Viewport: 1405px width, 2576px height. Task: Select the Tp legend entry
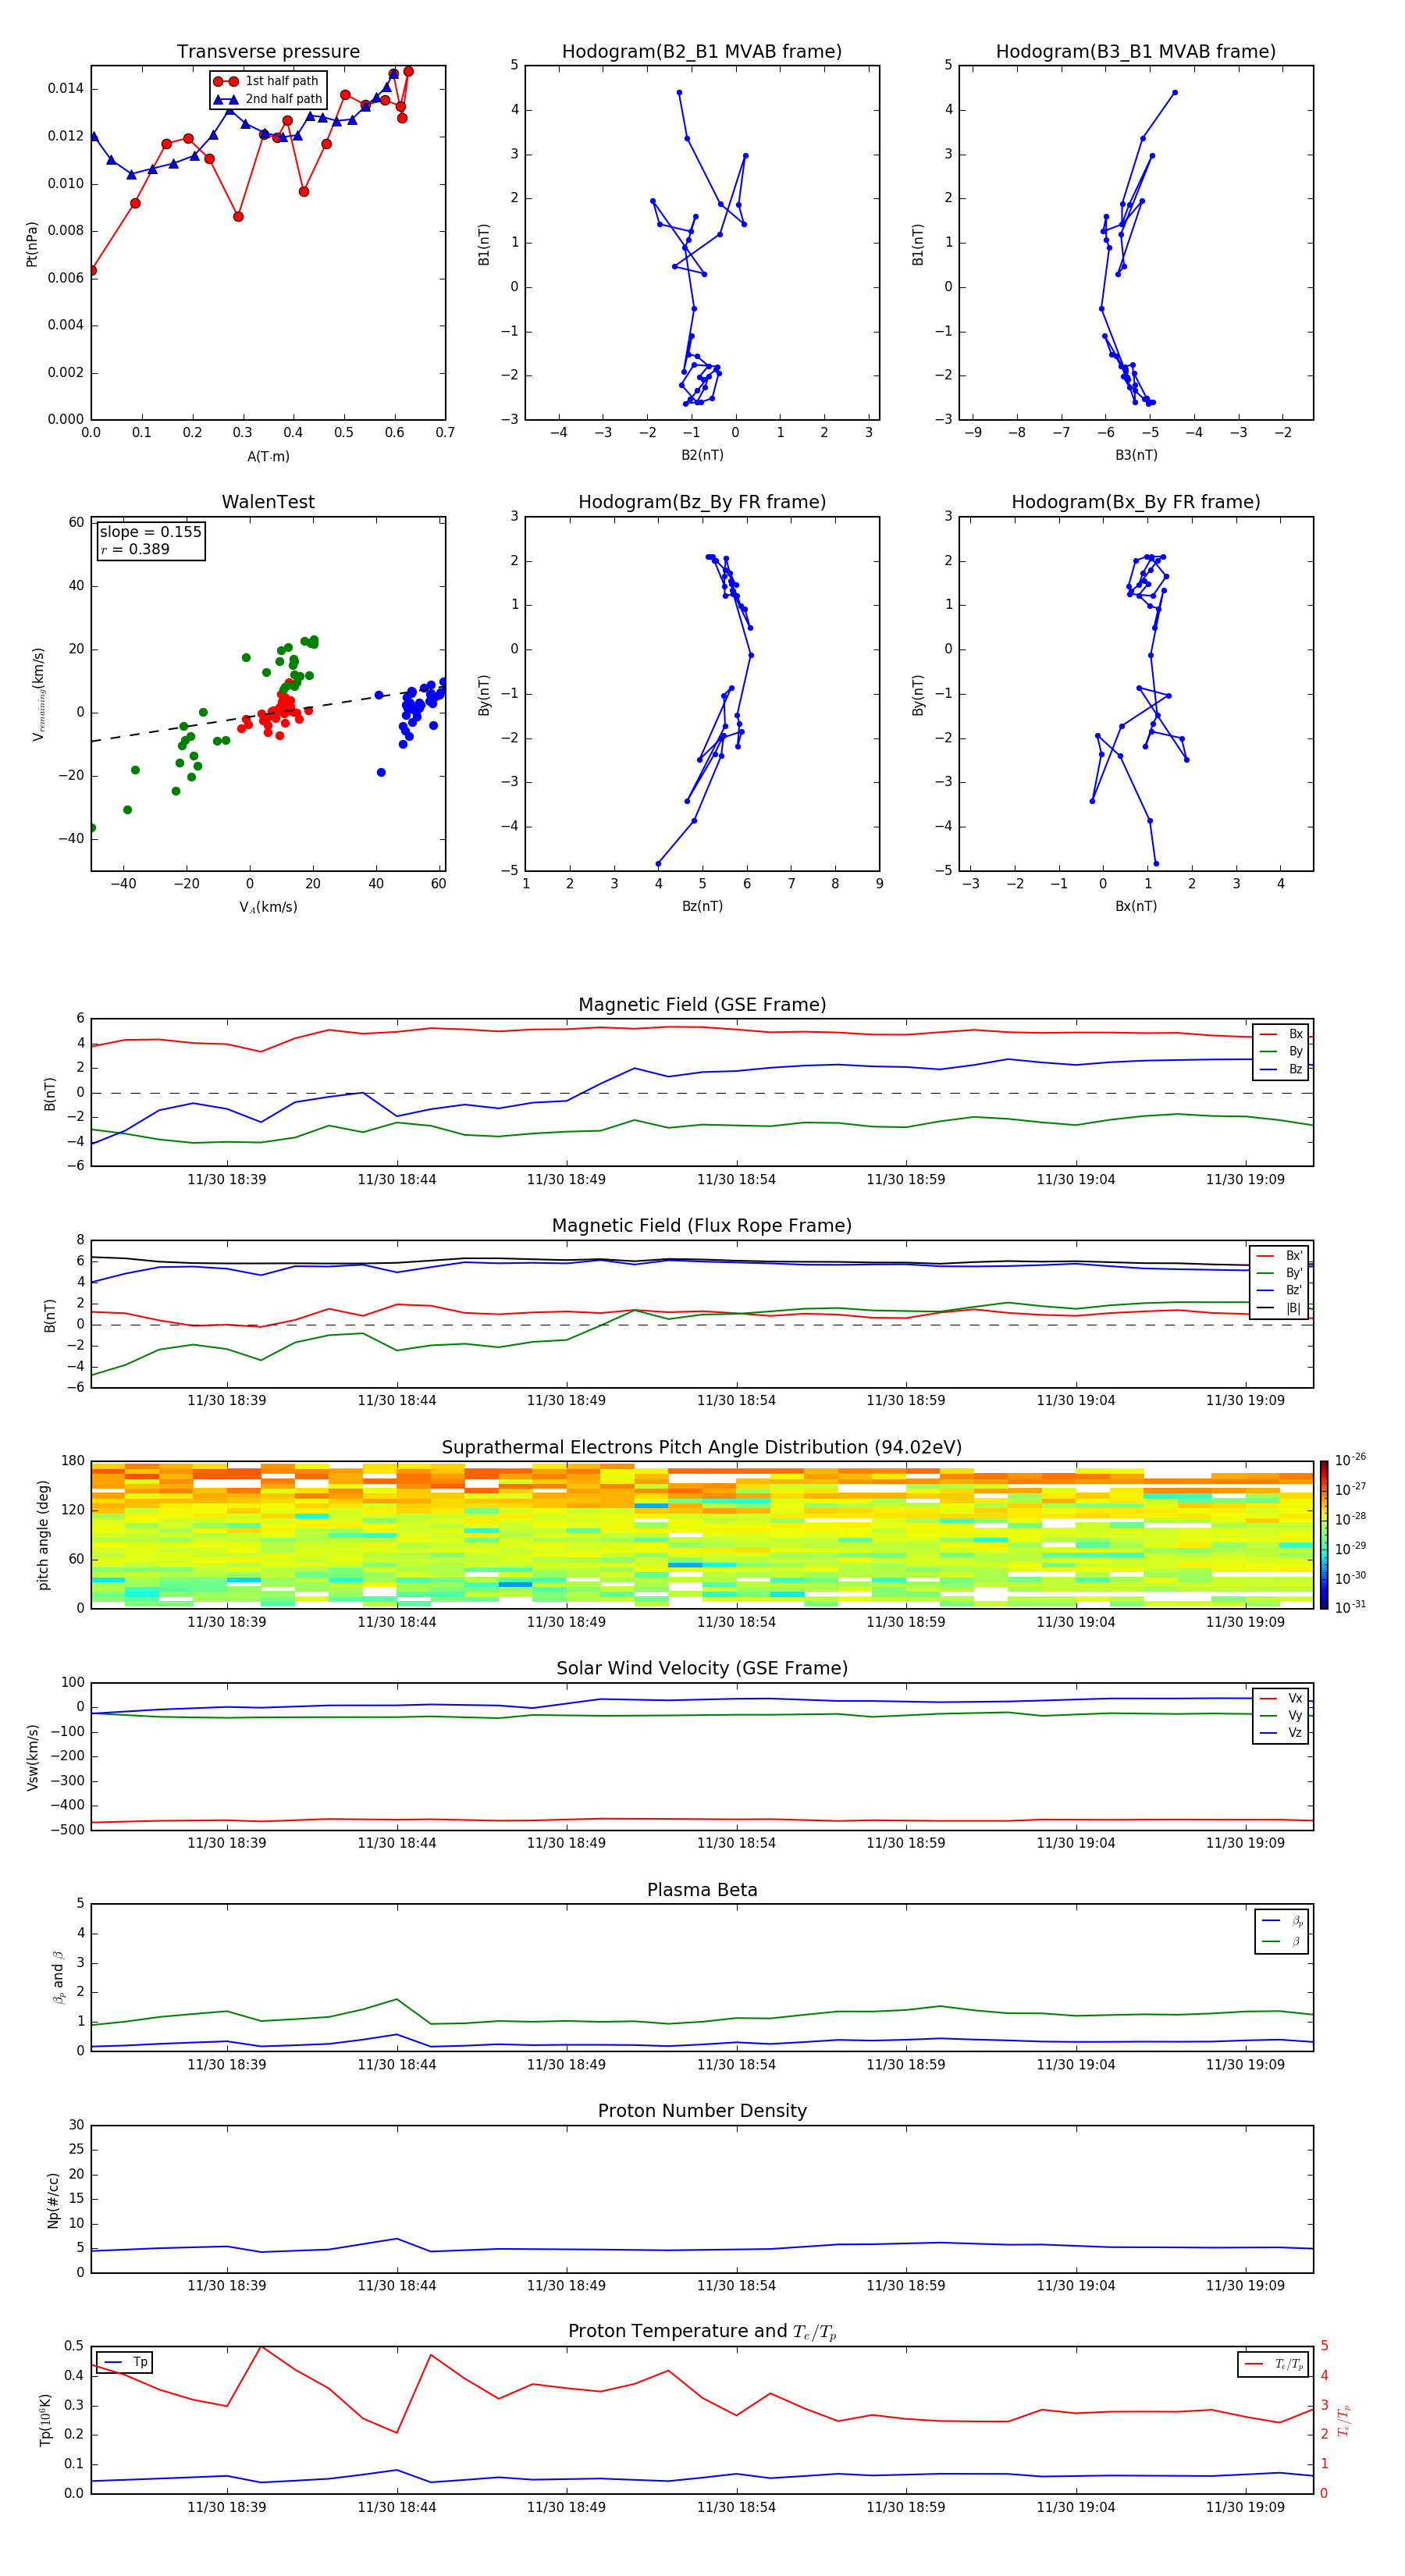pos(124,2362)
